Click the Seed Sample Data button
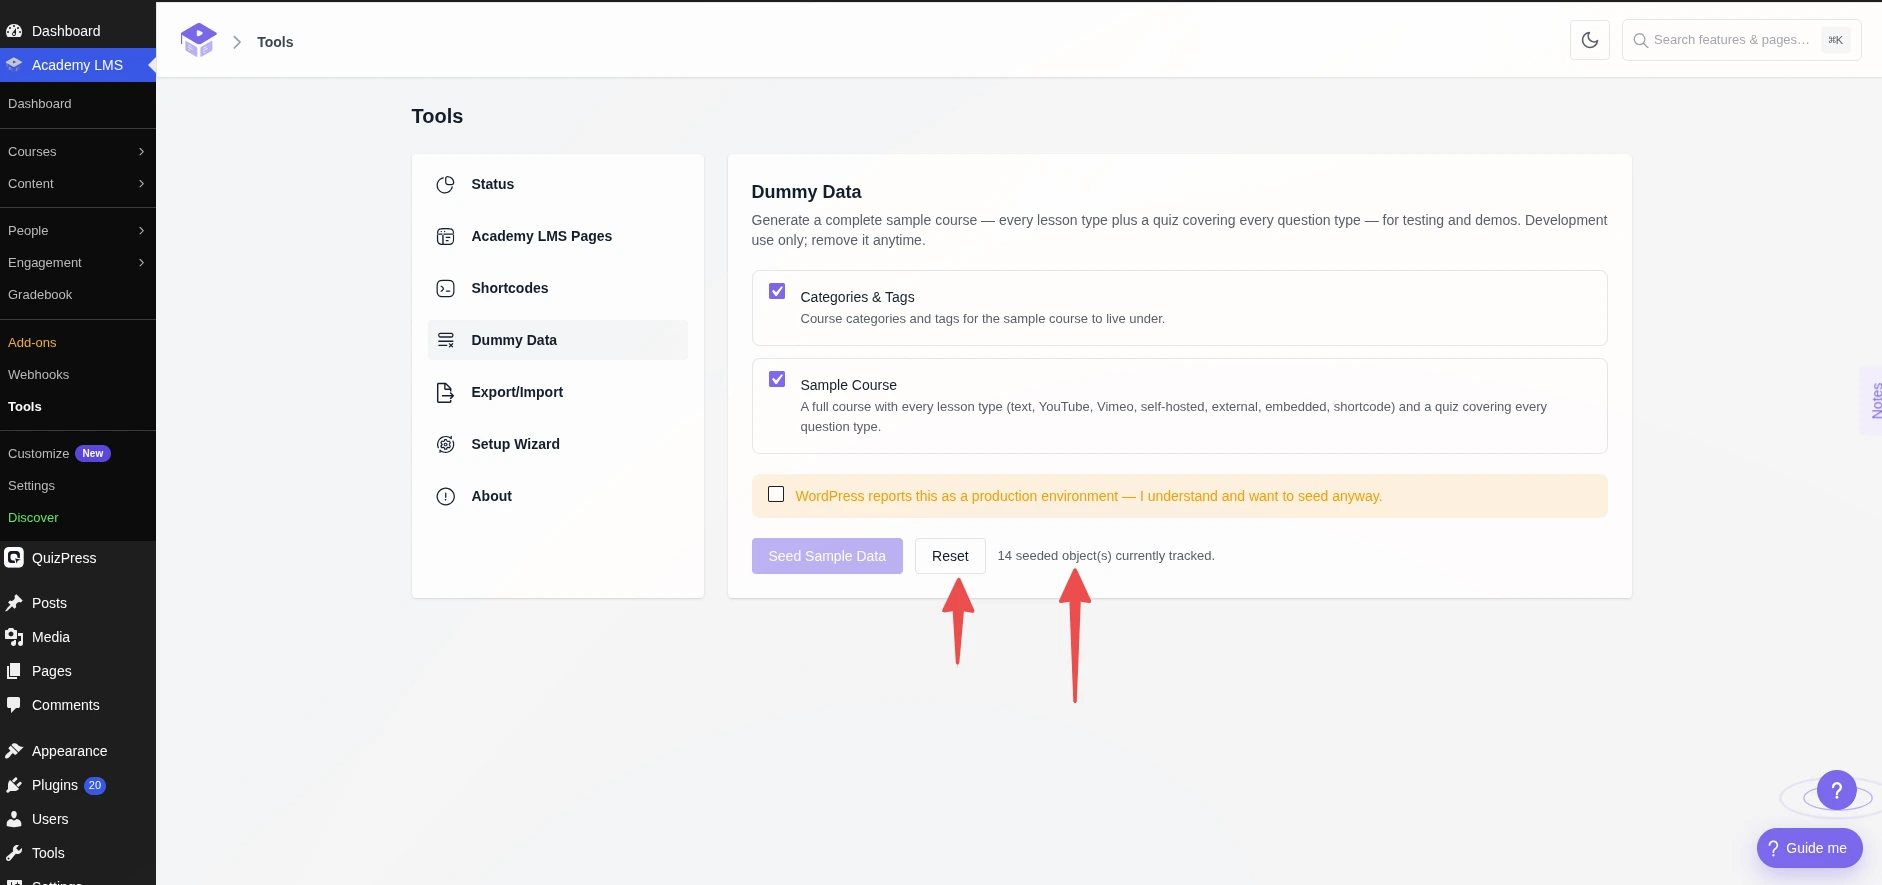Image resolution: width=1882 pixels, height=885 pixels. point(827,556)
